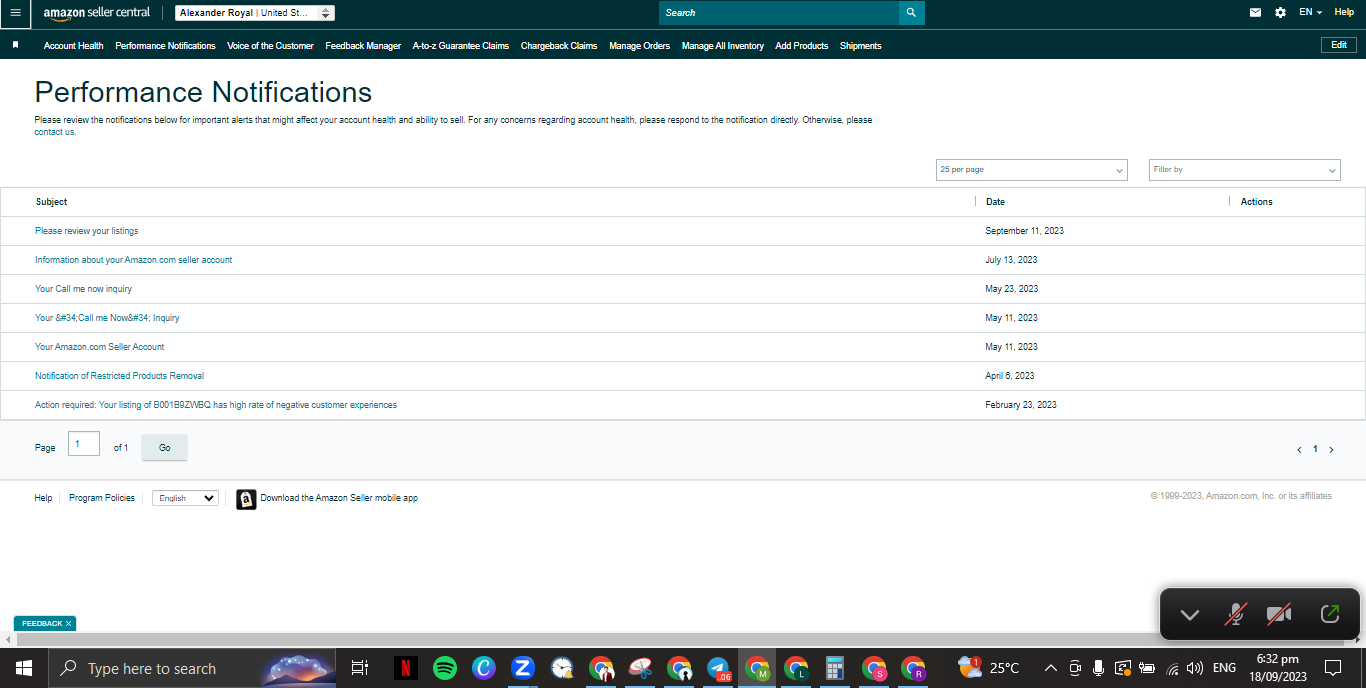
Task: Open the Alexander Royal account switcher dropdown
Action: (255, 13)
